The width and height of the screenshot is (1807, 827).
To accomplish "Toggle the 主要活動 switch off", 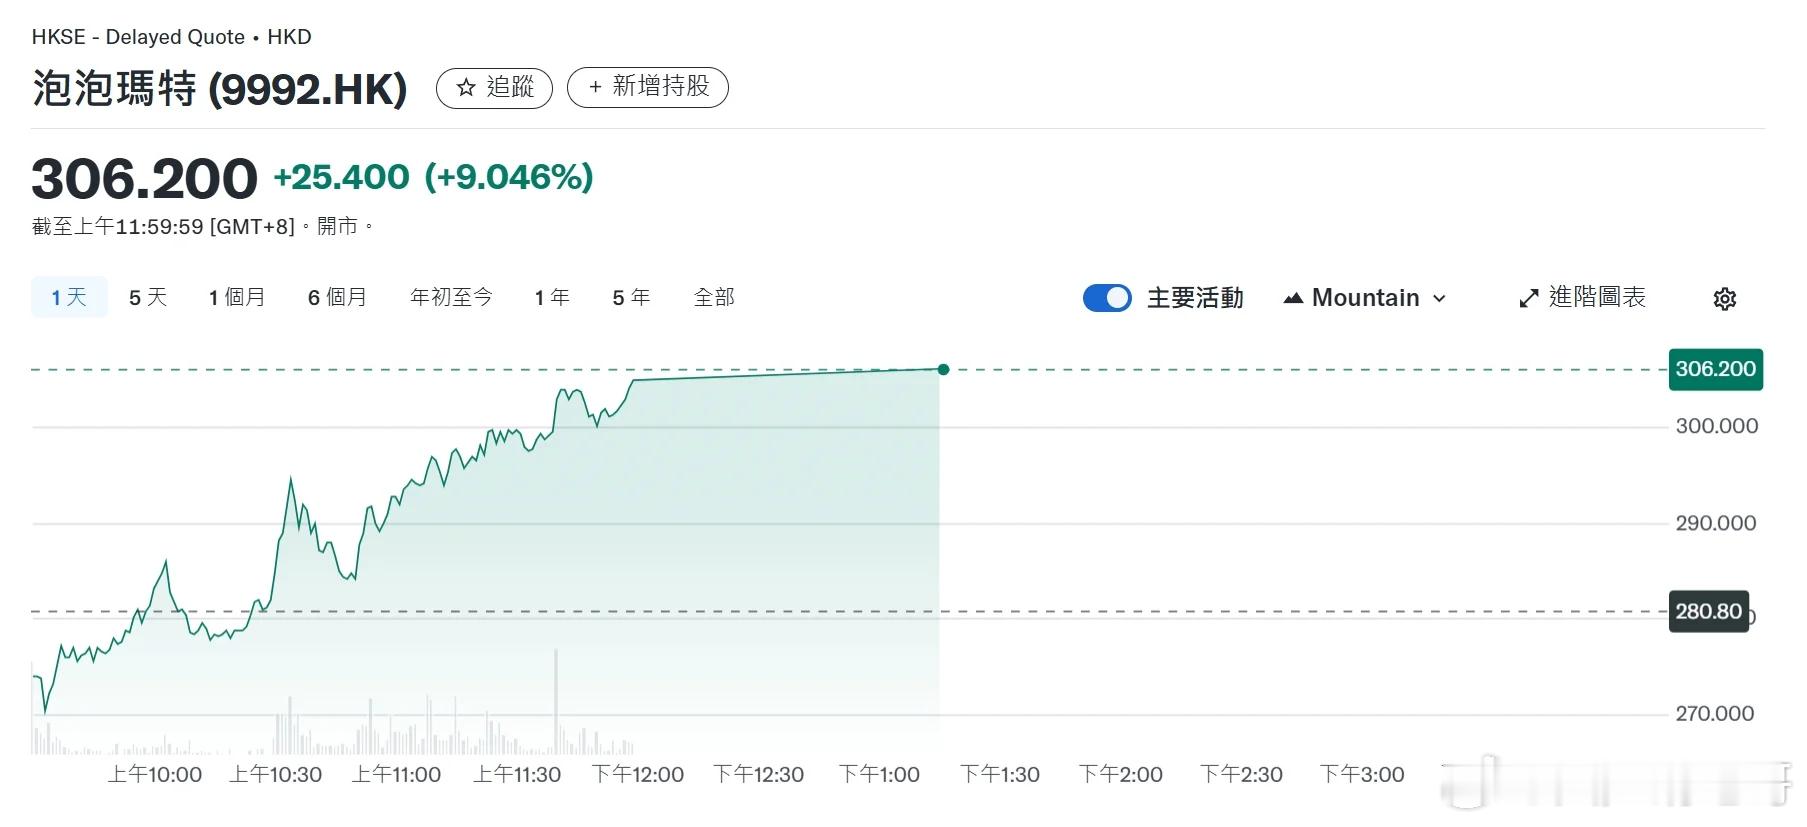I will click(x=1107, y=298).
